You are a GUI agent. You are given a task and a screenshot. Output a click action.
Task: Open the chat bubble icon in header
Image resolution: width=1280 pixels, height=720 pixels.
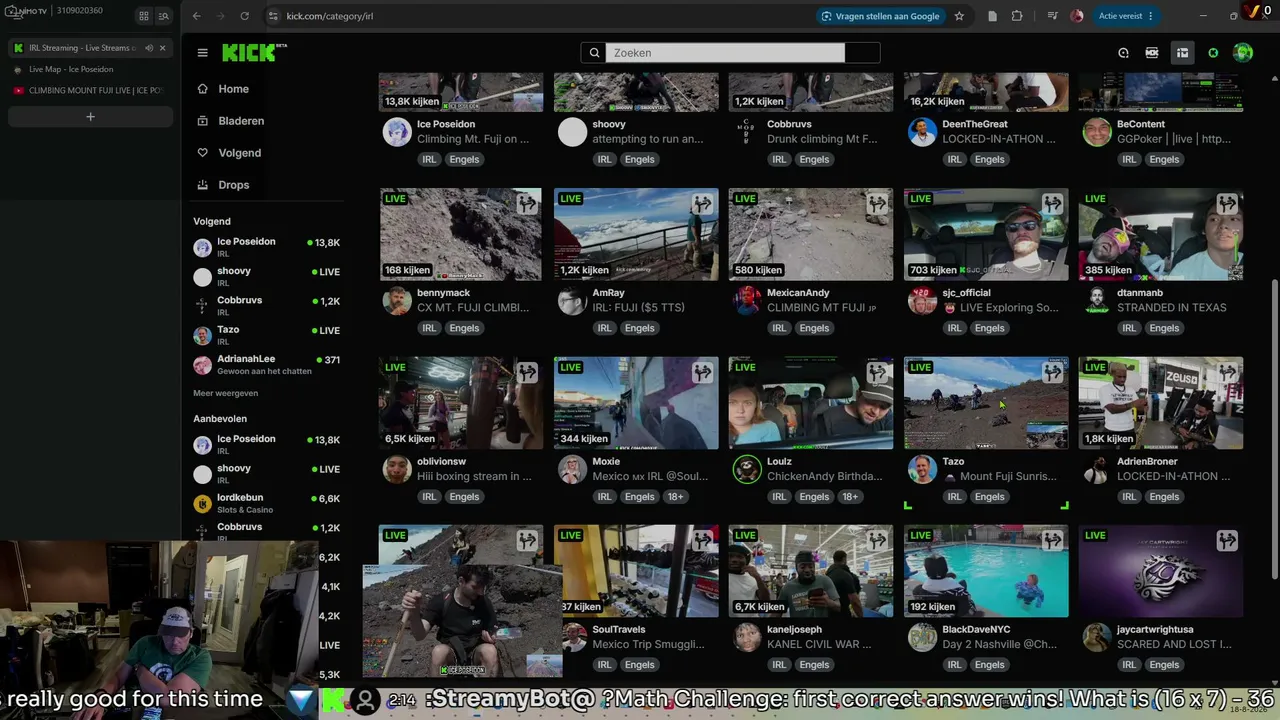click(1123, 53)
